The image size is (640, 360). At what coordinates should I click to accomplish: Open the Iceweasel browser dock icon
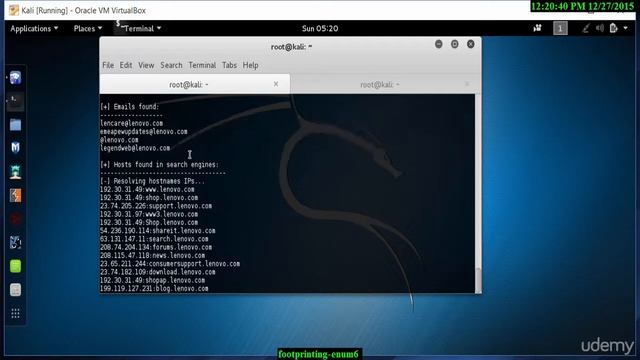click(x=16, y=78)
